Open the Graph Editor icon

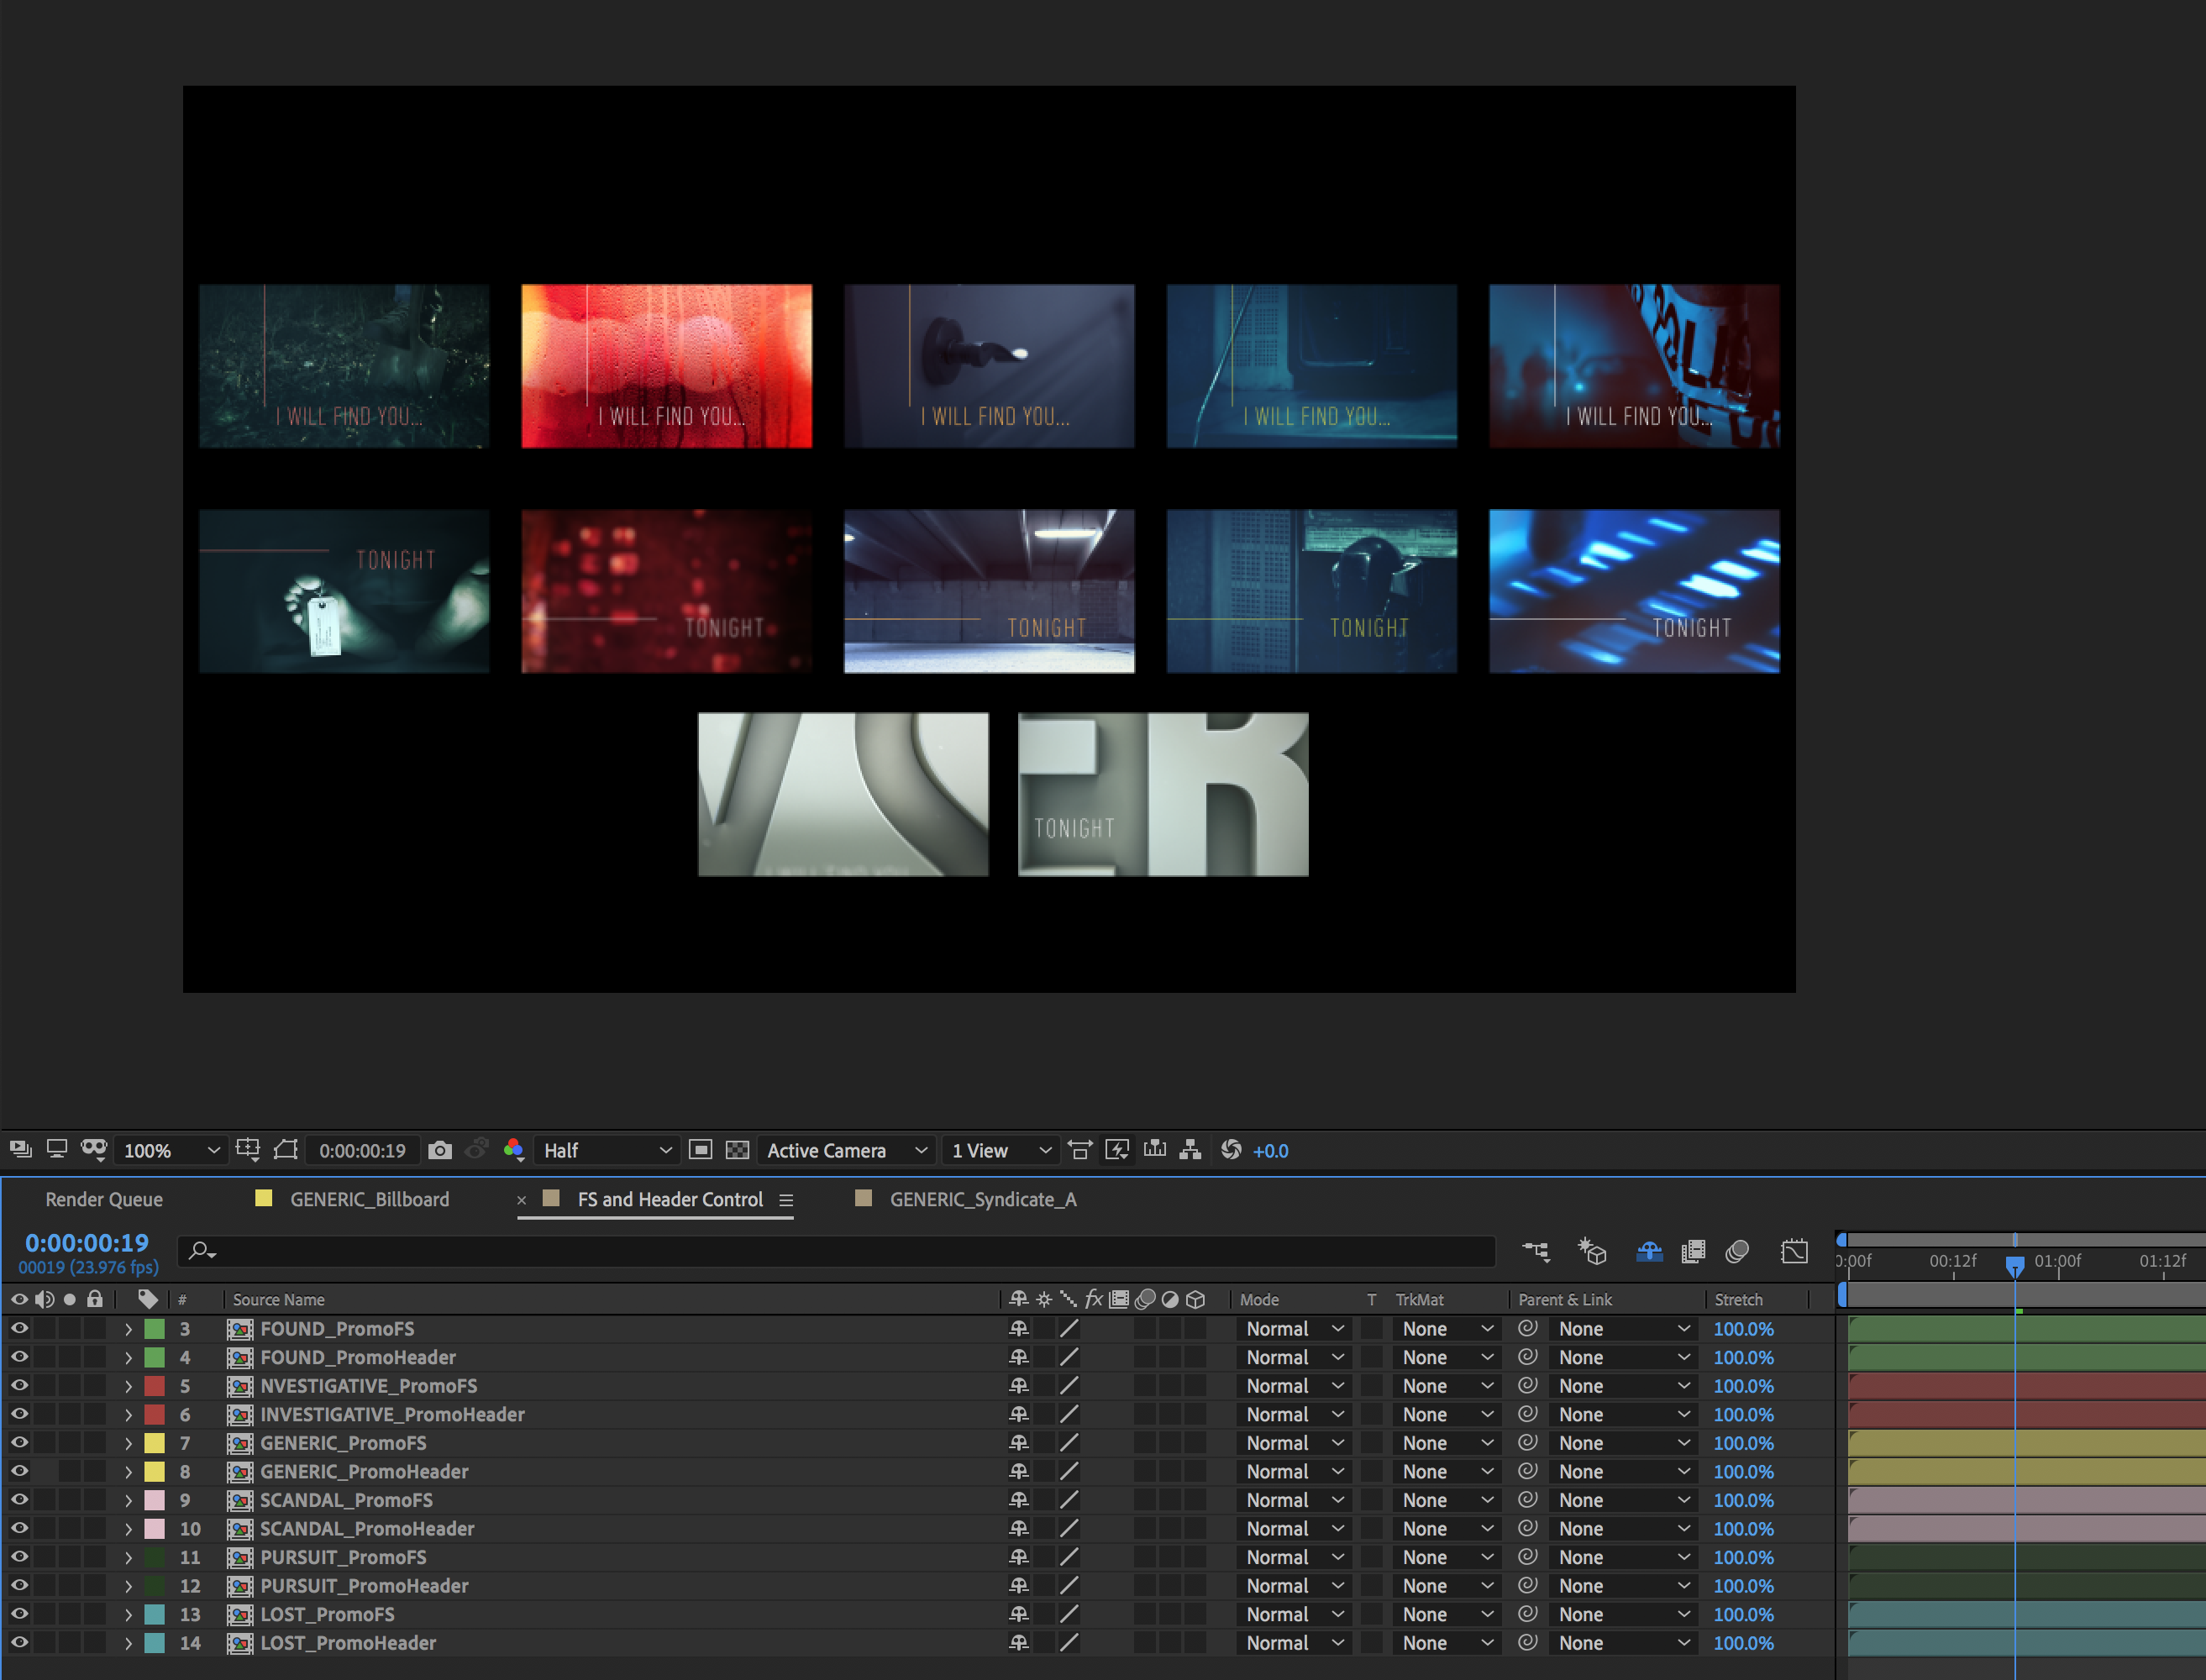[1794, 1251]
